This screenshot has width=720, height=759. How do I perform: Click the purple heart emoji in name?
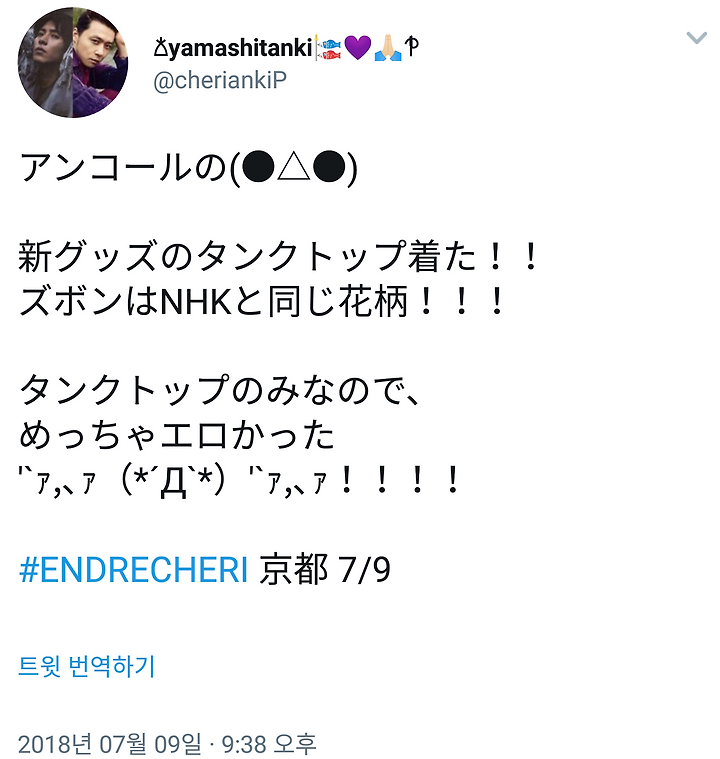point(357,48)
